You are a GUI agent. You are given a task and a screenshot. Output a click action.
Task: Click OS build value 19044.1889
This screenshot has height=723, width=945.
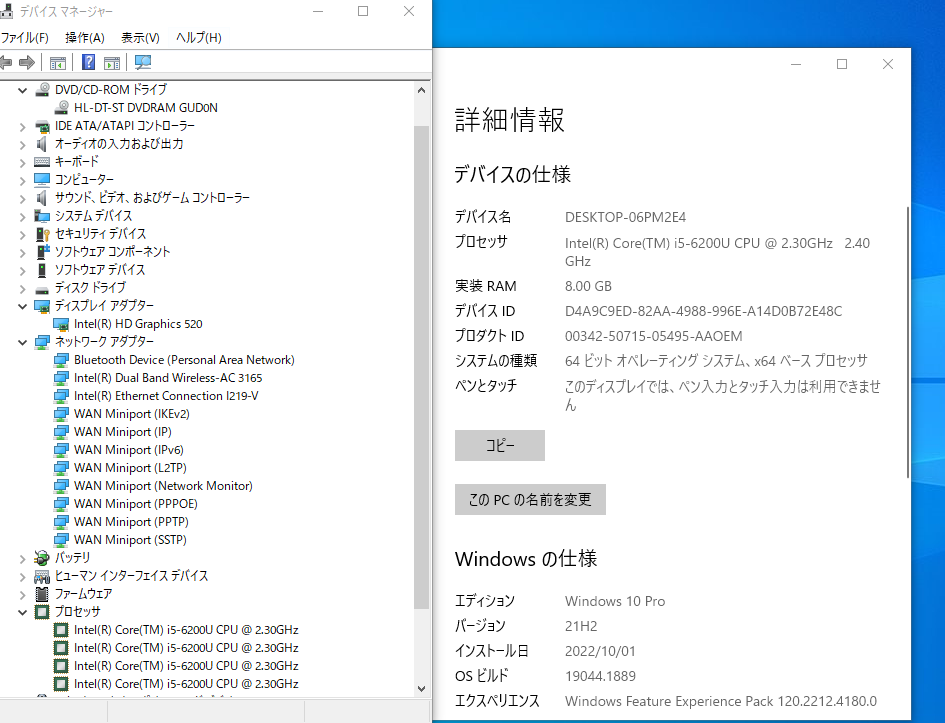tap(600, 676)
